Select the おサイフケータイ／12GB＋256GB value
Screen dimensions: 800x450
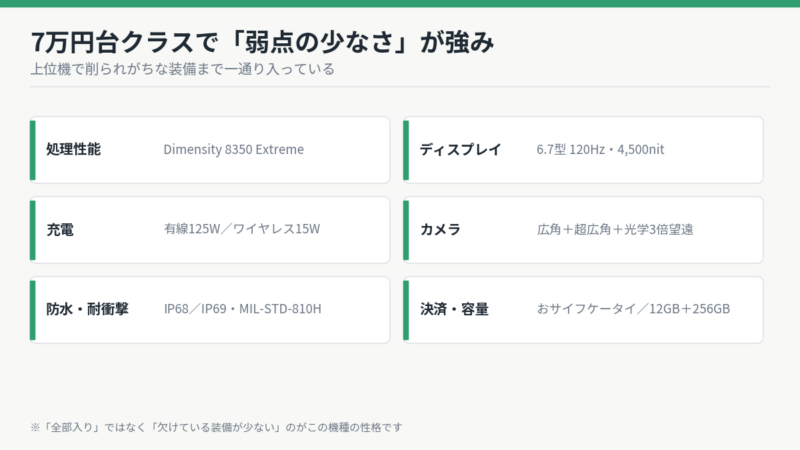(x=633, y=309)
